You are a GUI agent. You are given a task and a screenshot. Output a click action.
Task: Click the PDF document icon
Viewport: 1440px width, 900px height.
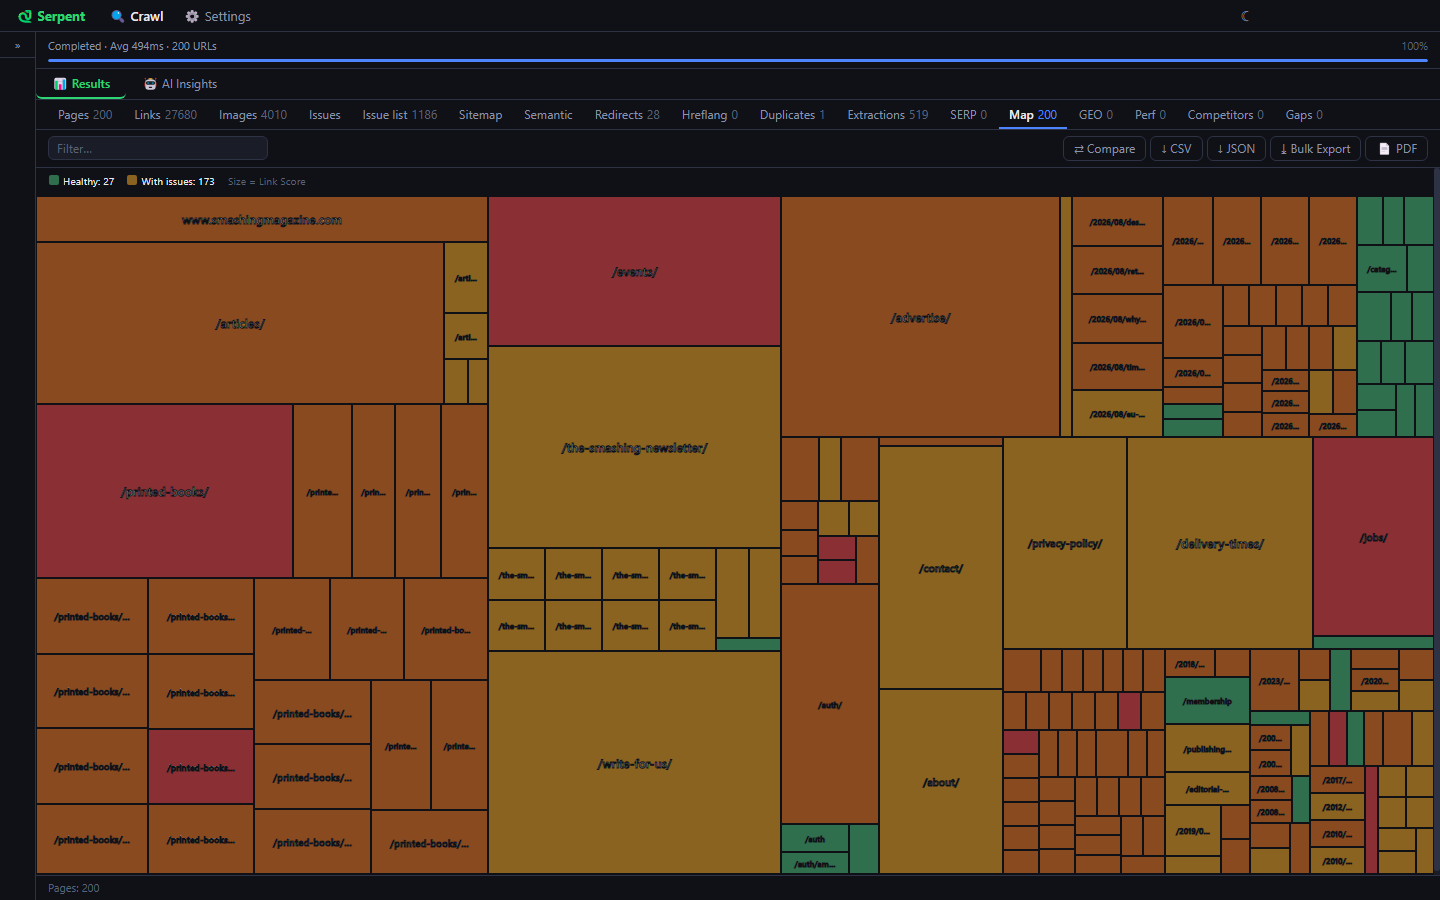[x=1384, y=149]
